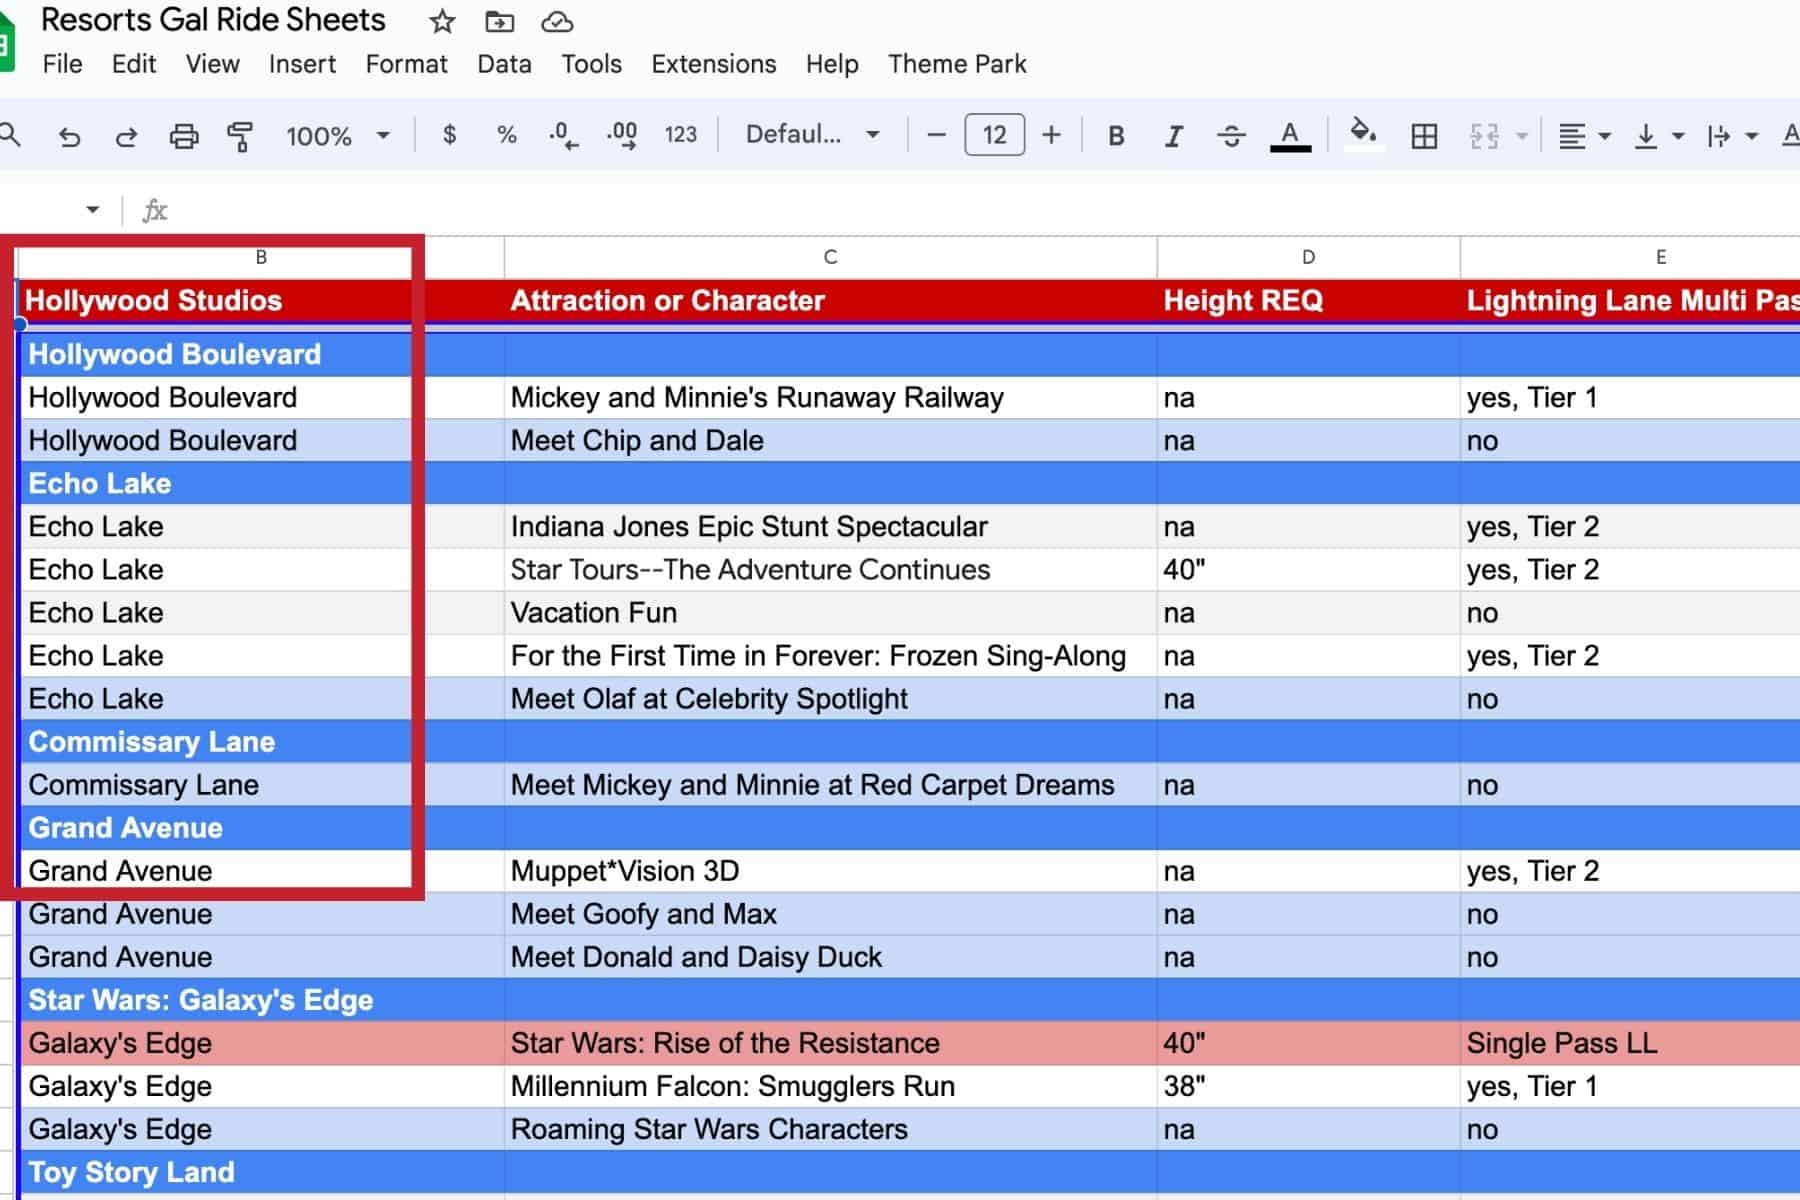
Task: Select Star Tours--The Adventure Continues cell
Action: (x=830, y=569)
